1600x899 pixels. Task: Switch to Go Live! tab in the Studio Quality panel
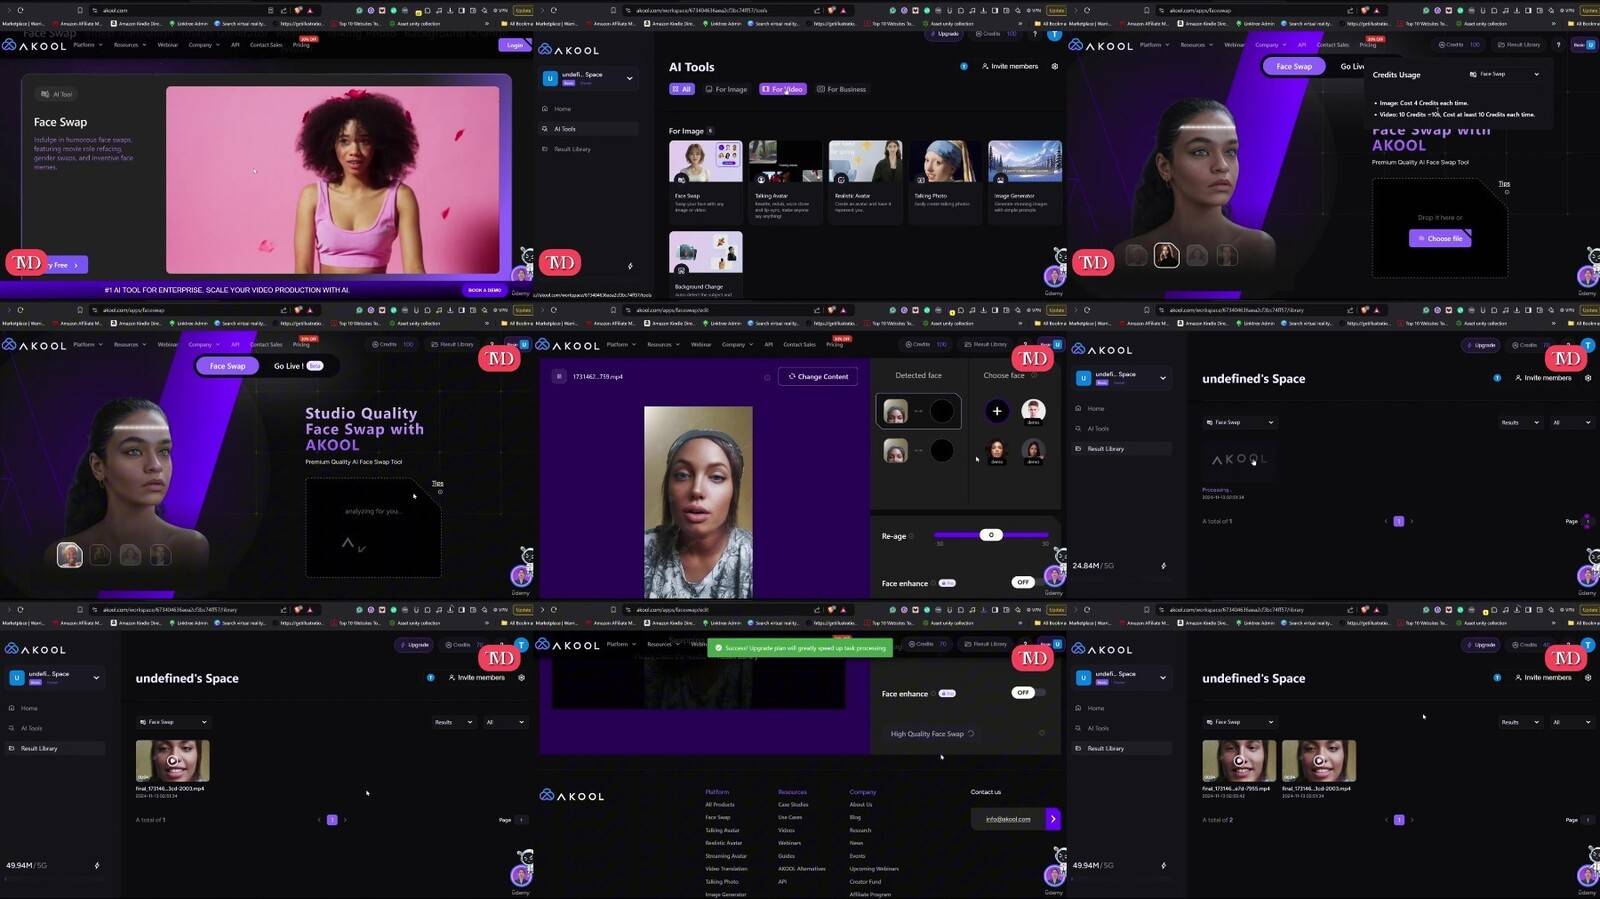(298, 366)
